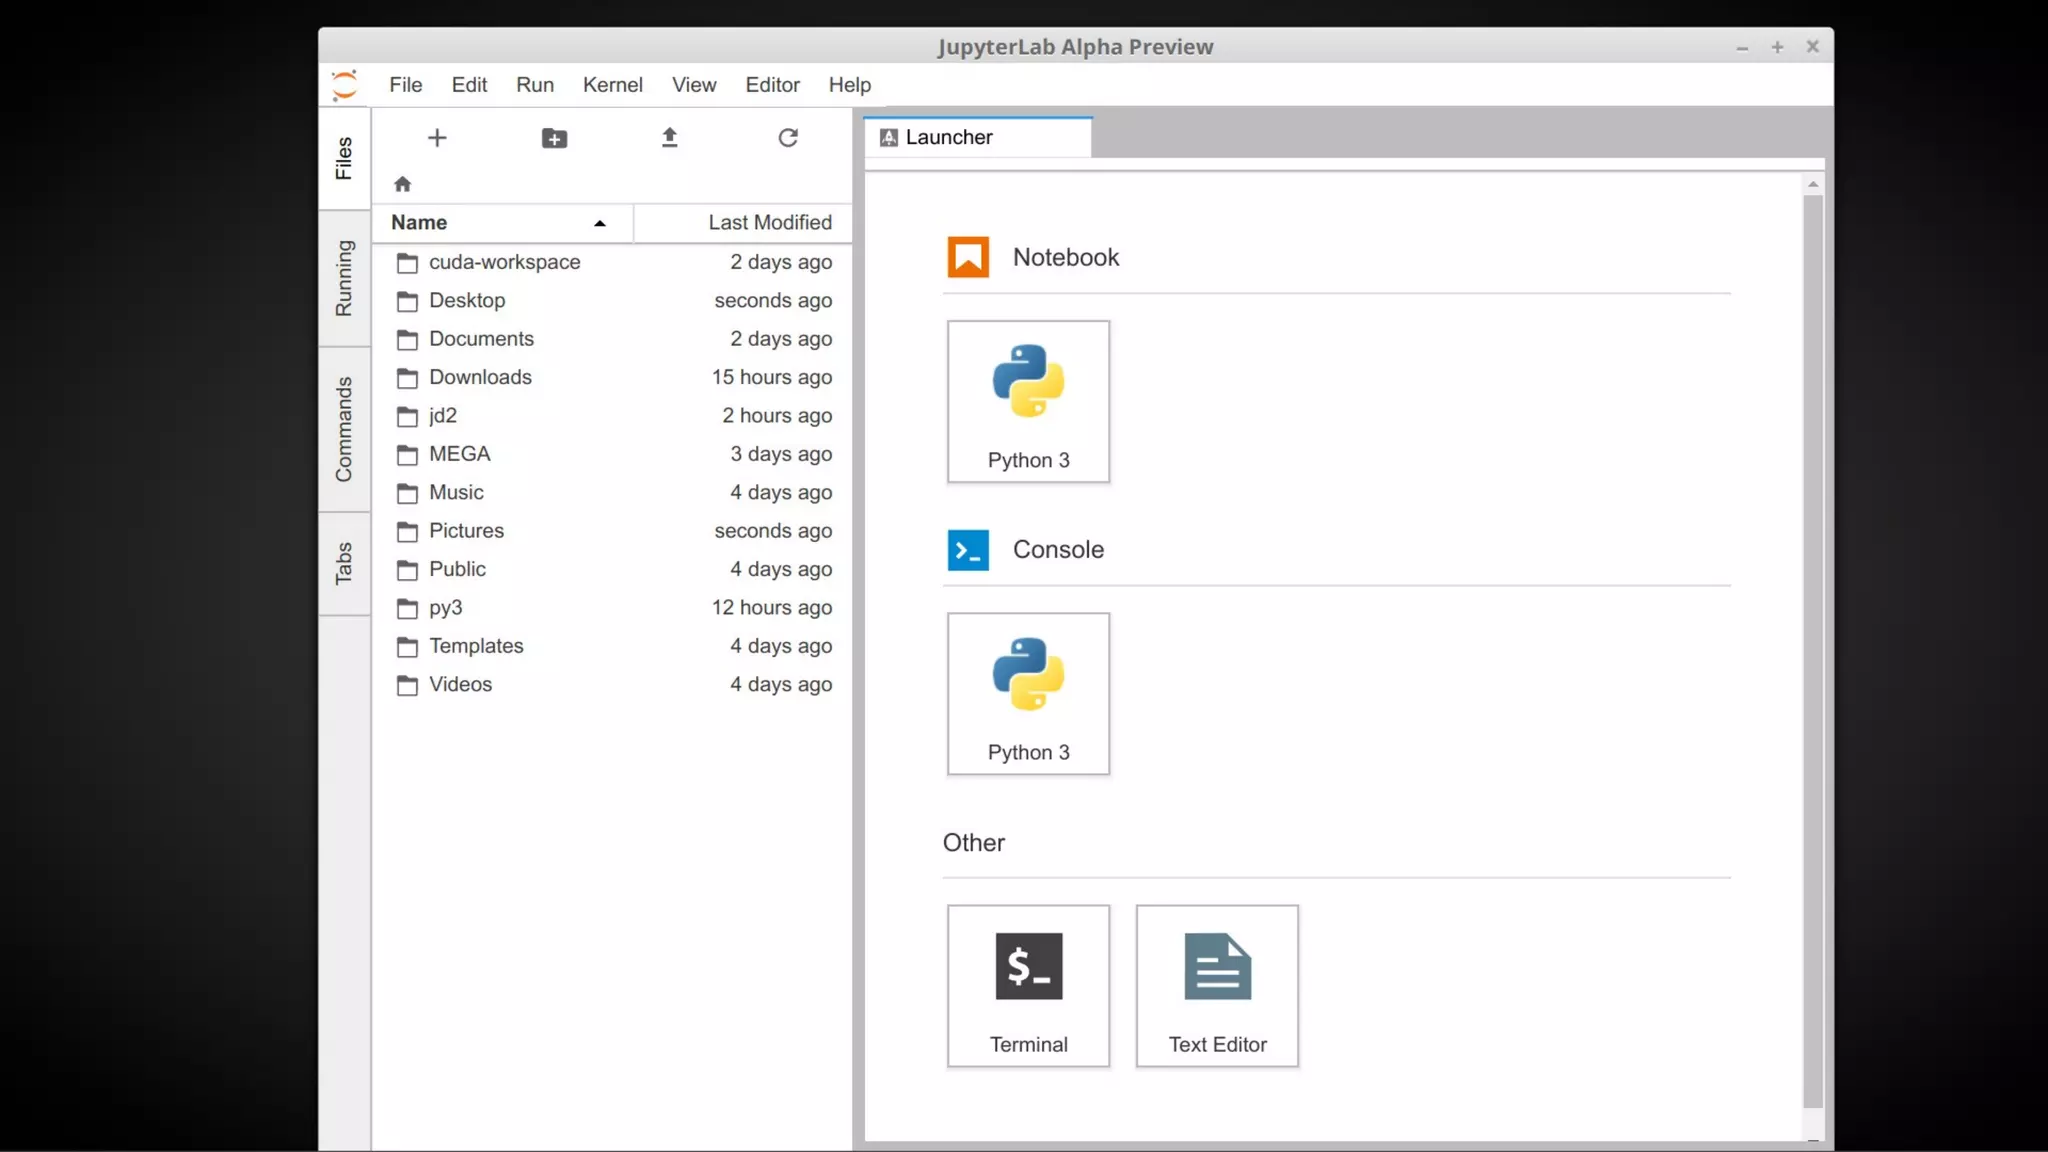Open the View menu
The width and height of the screenshot is (2048, 1152).
click(x=694, y=85)
